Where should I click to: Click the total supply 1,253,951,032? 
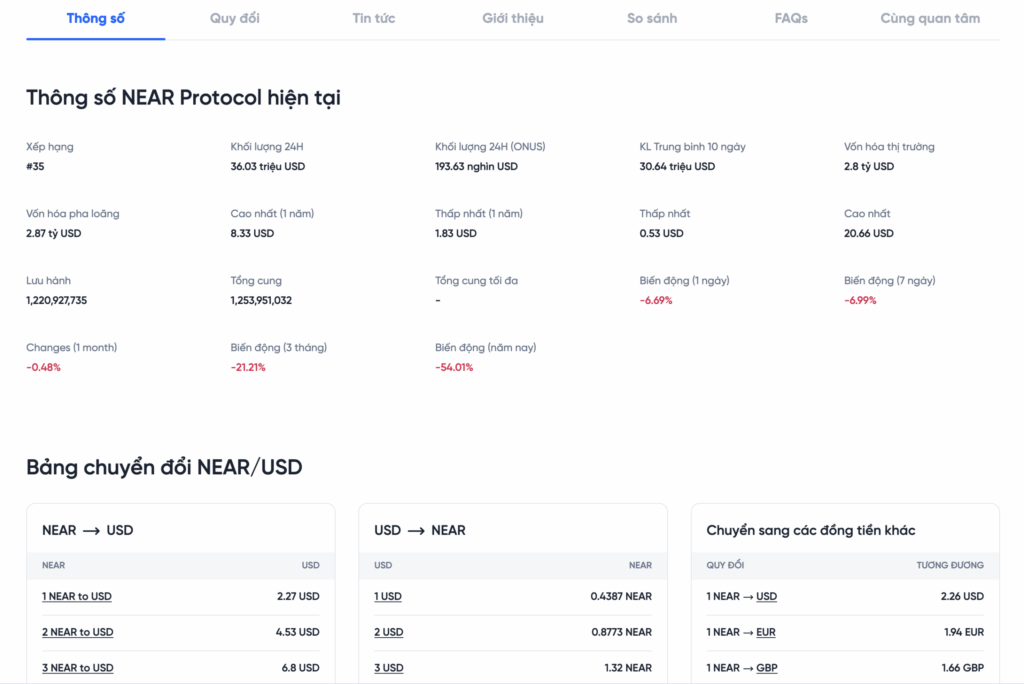click(x=261, y=301)
